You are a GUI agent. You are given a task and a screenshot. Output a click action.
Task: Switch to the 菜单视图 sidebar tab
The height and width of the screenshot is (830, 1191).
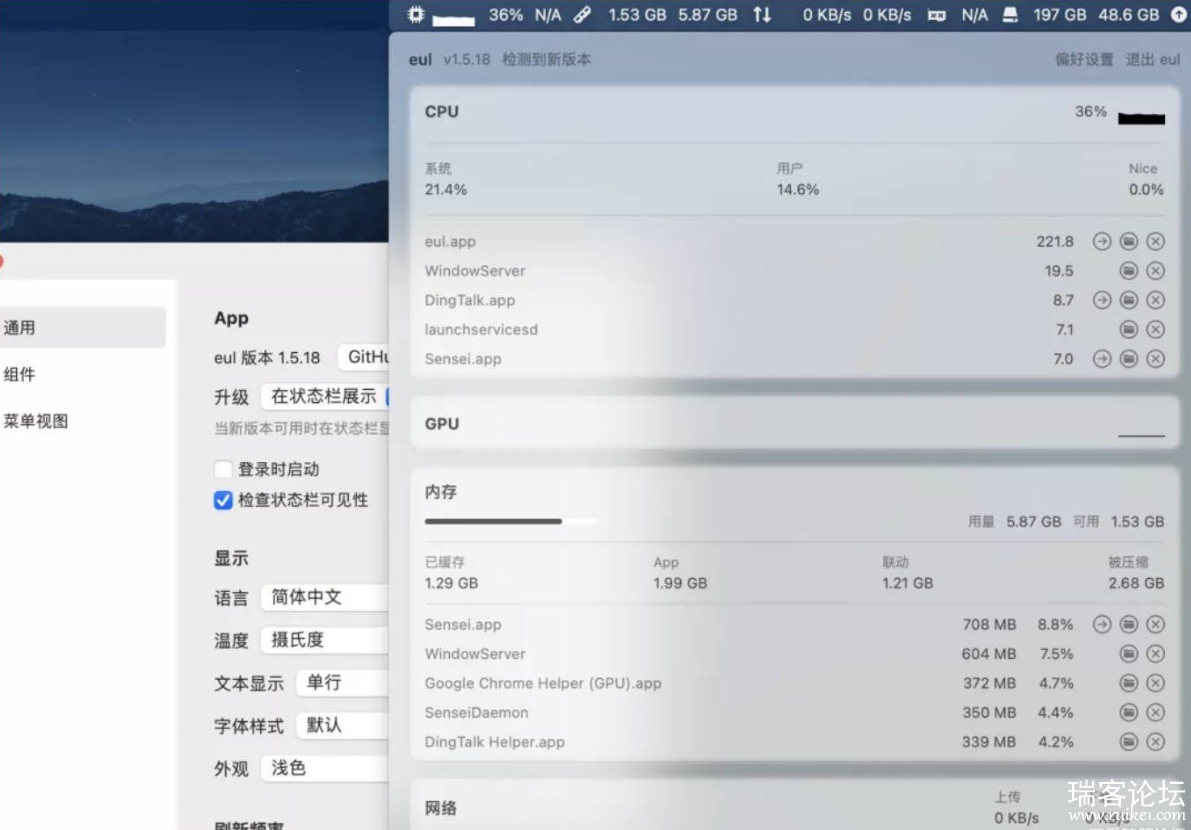tap(36, 422)
